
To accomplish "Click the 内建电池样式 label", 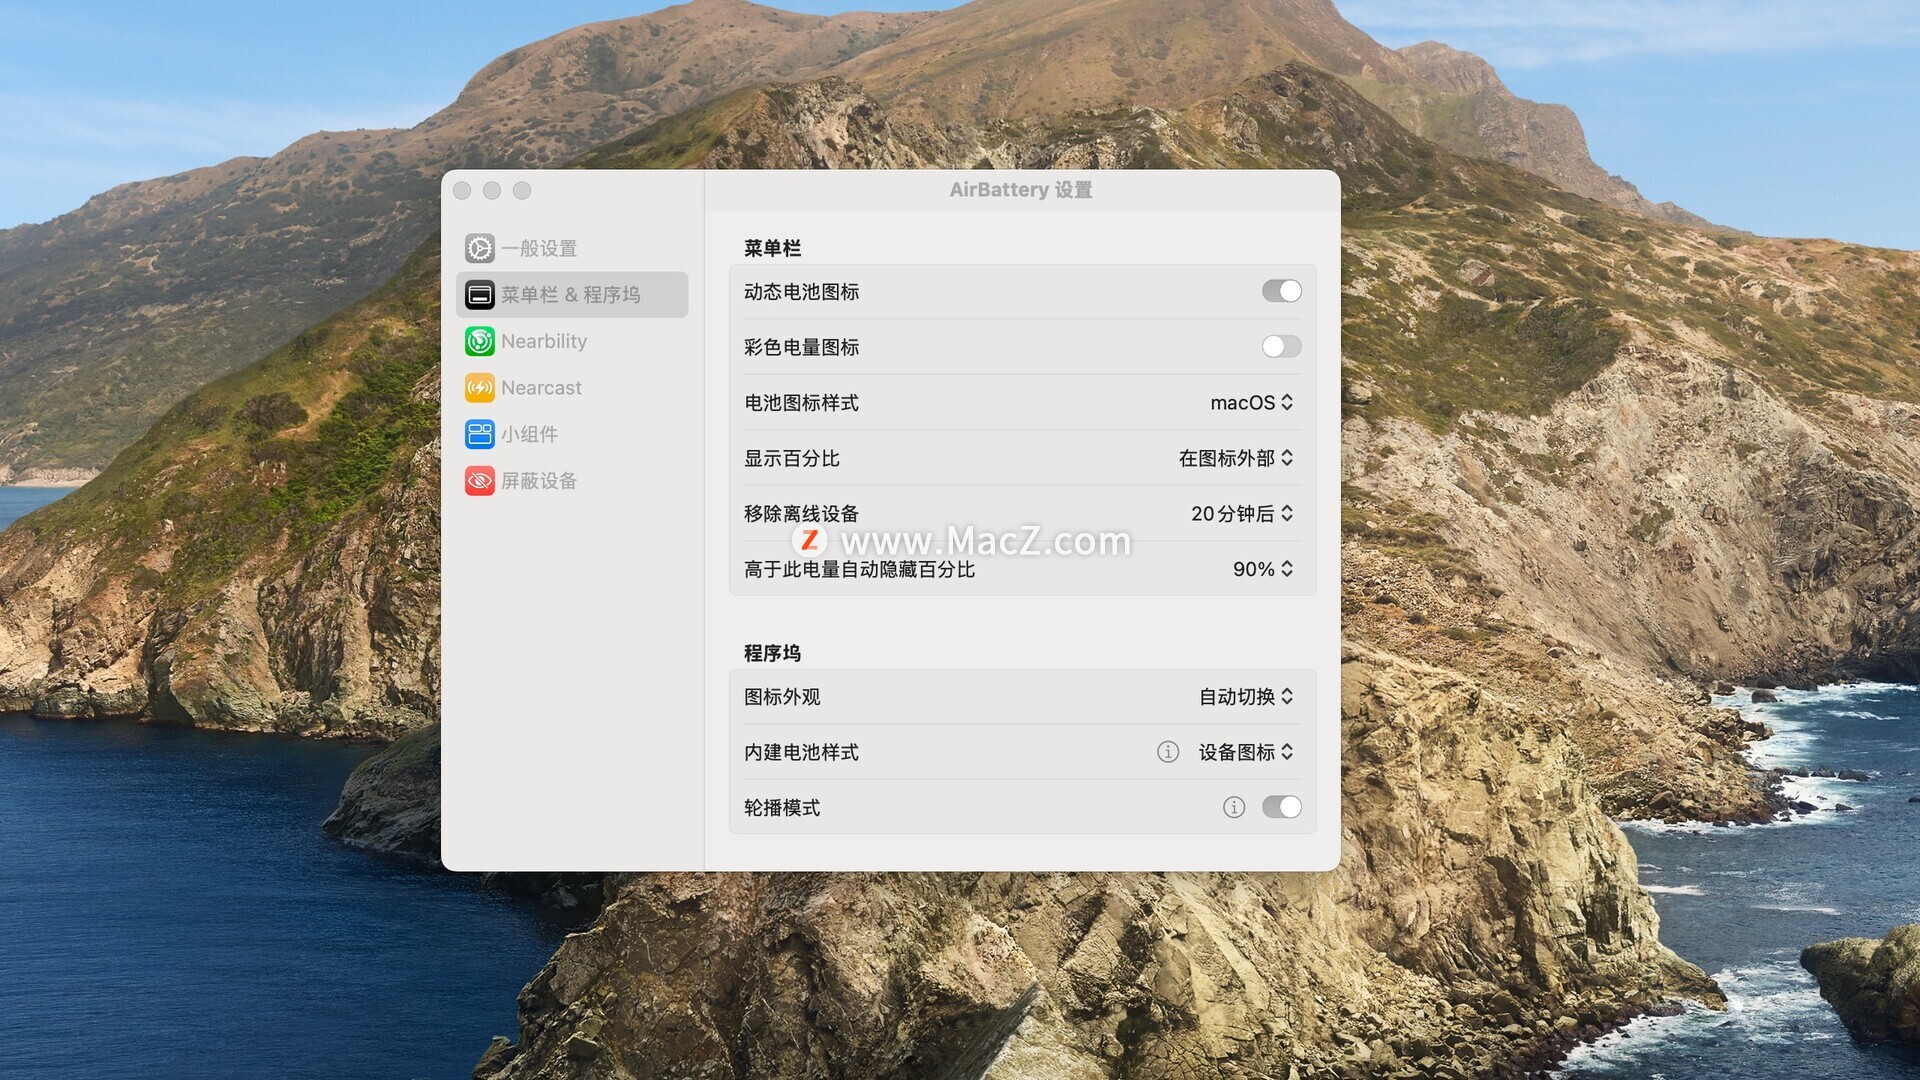I will [801, 752].
